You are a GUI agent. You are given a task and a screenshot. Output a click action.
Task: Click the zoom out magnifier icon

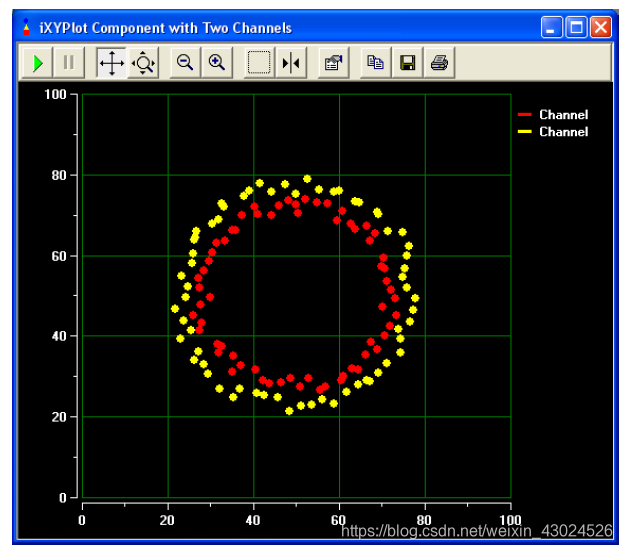tap(185, 63)
